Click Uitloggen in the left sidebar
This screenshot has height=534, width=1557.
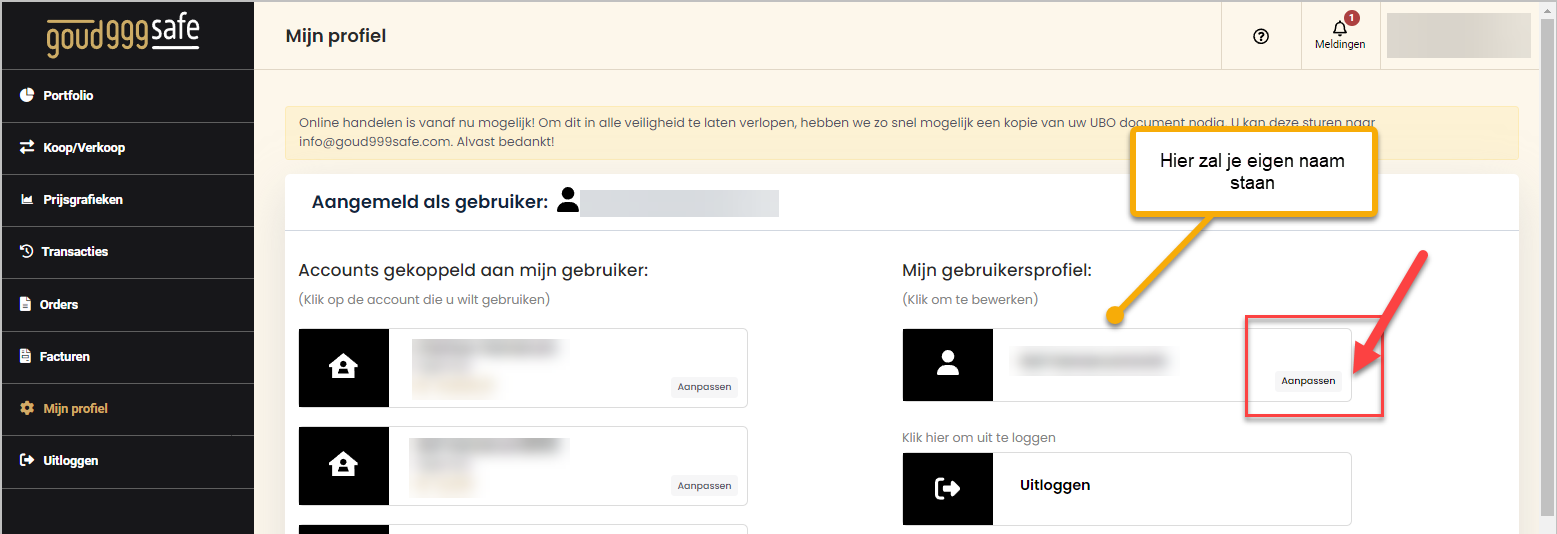click(x=127, y=461)
